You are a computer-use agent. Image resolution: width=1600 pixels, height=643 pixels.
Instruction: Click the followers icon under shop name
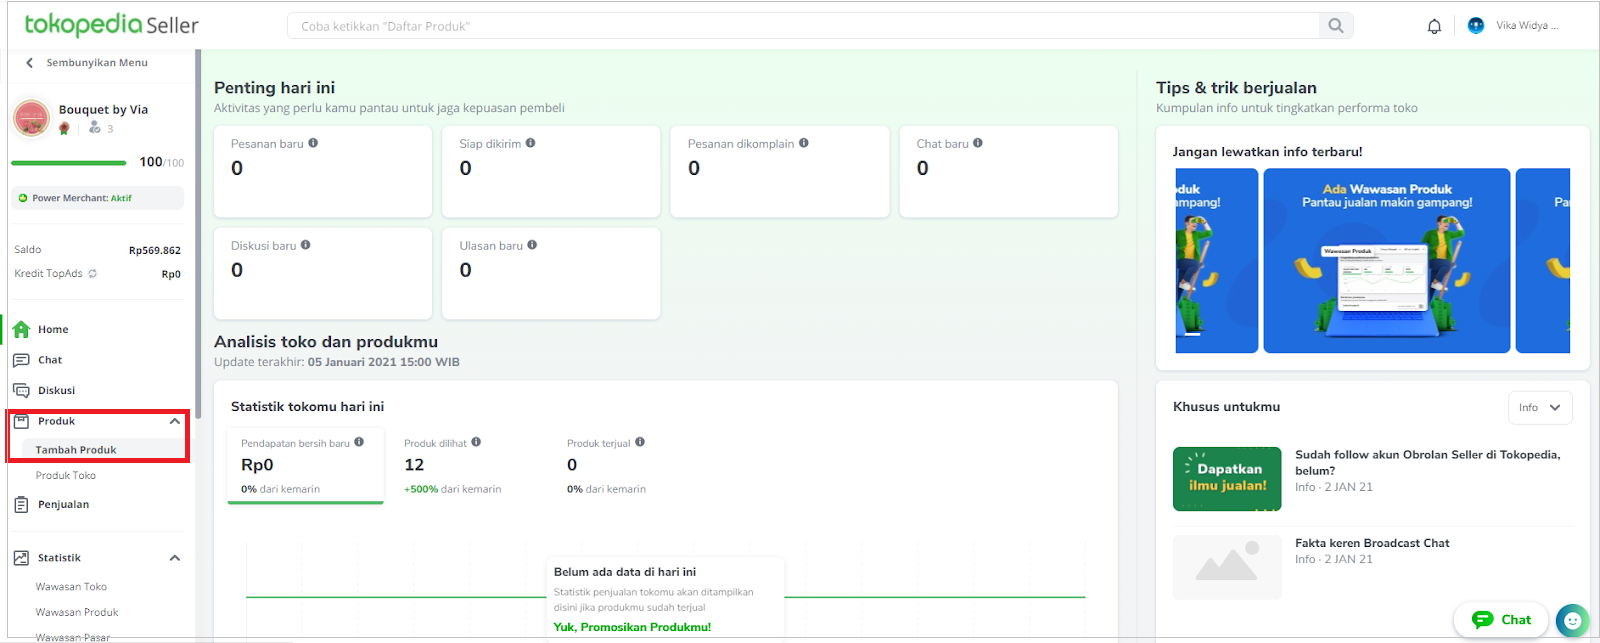(94, 127)
